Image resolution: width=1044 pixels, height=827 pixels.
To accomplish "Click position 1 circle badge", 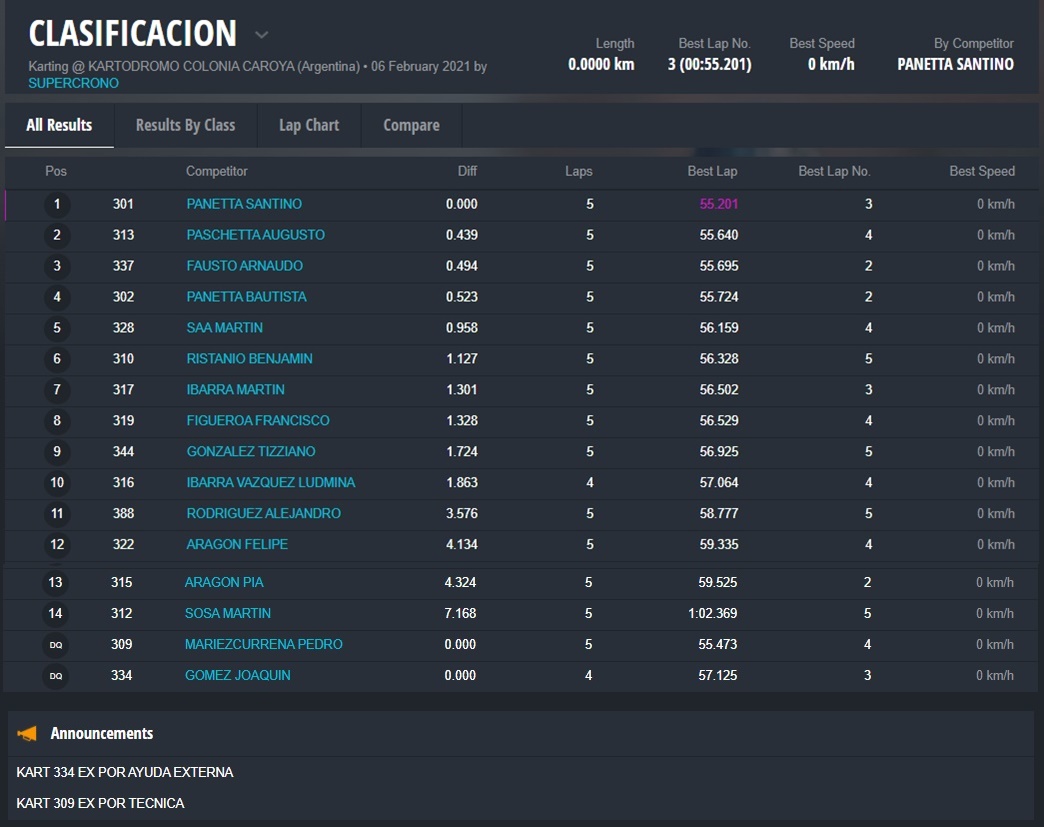I will click(x=57, y=204).
